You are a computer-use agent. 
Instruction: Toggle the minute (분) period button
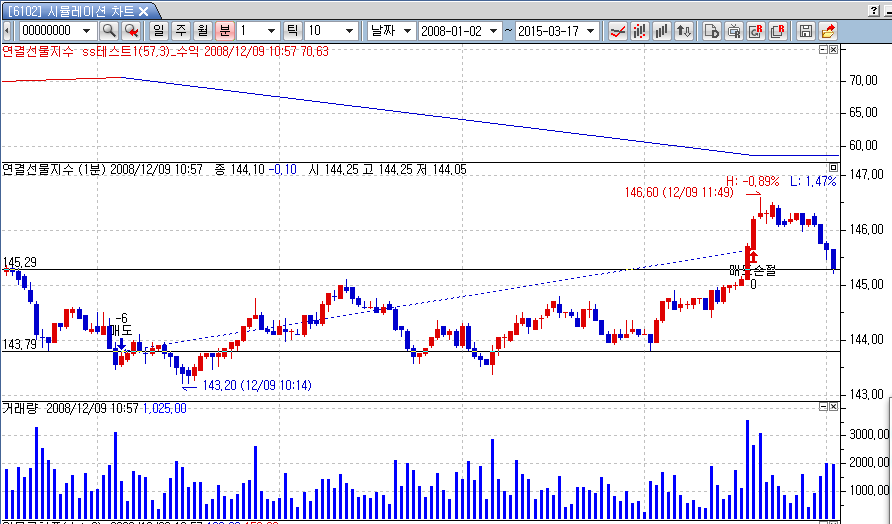pos(225,31)
